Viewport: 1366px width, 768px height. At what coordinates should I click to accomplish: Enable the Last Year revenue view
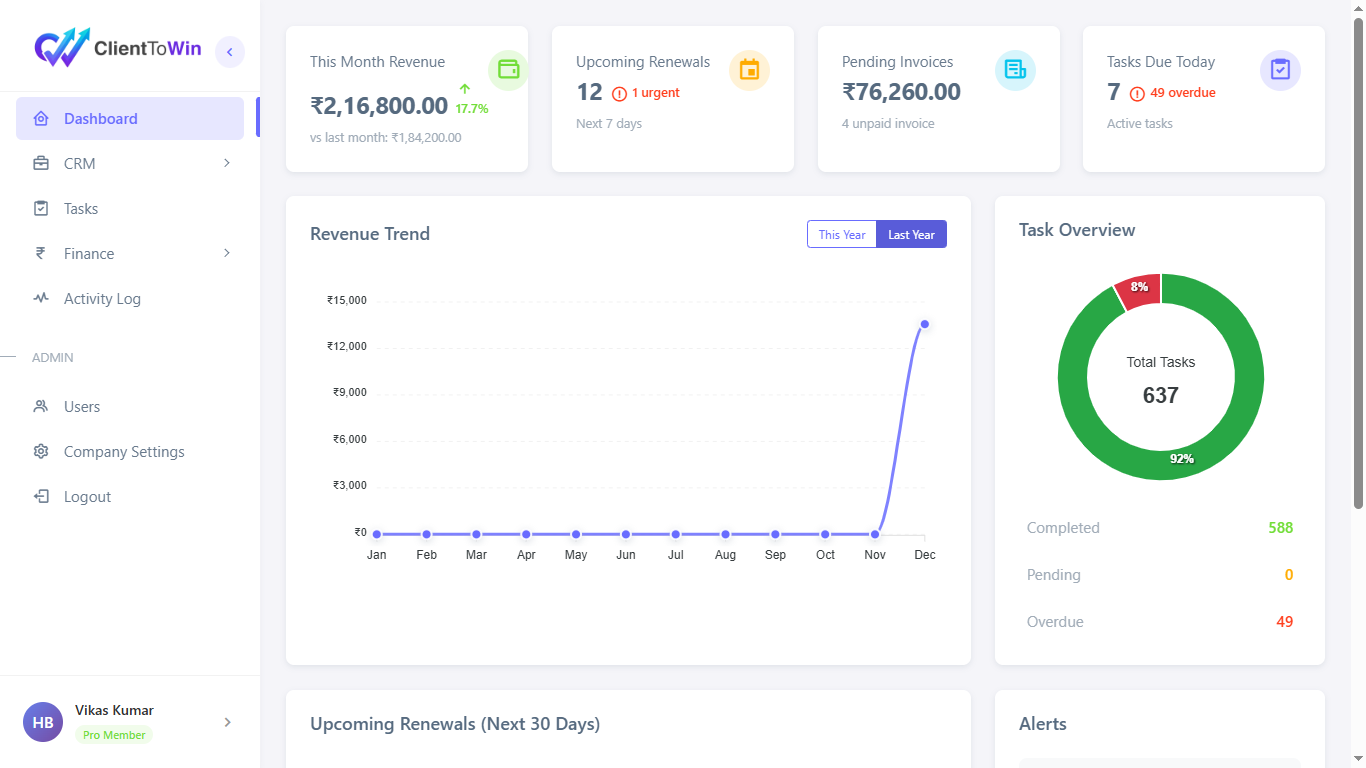pos(910,234)
